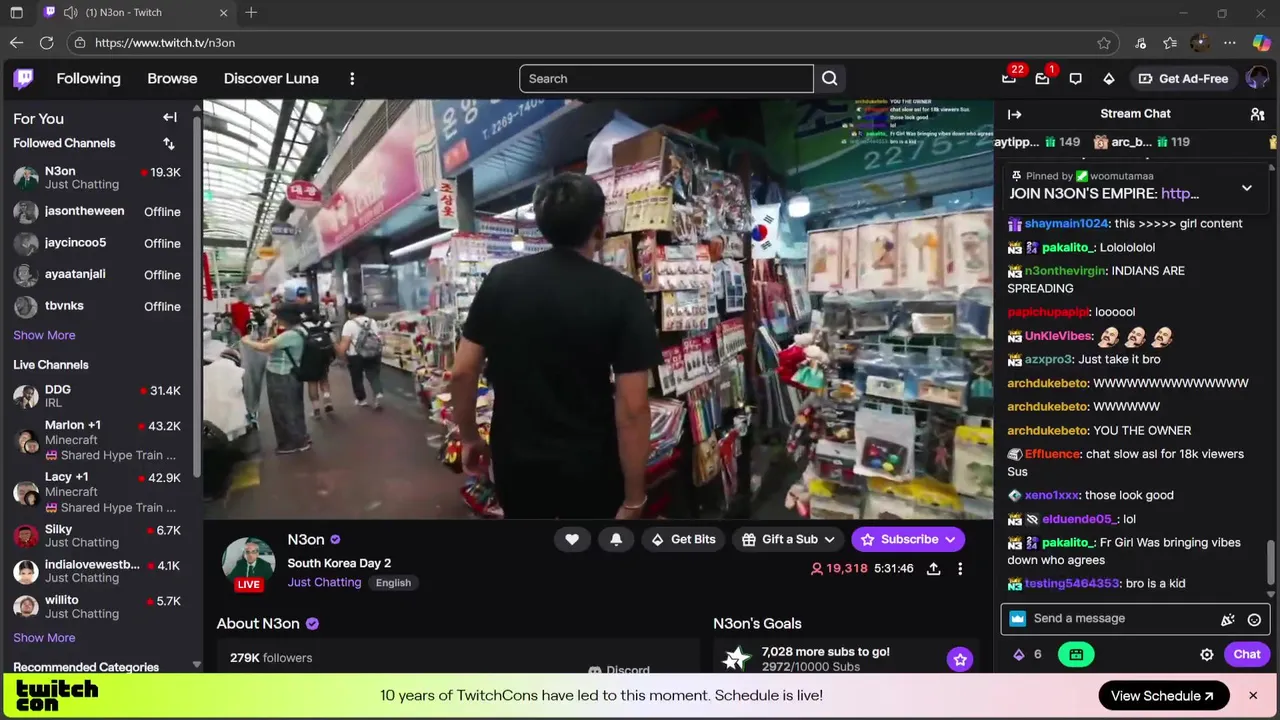Select the N3on - Twitch browser tab
The image size is (1280, 720).
pyautogui.click(x=135, y=13)
